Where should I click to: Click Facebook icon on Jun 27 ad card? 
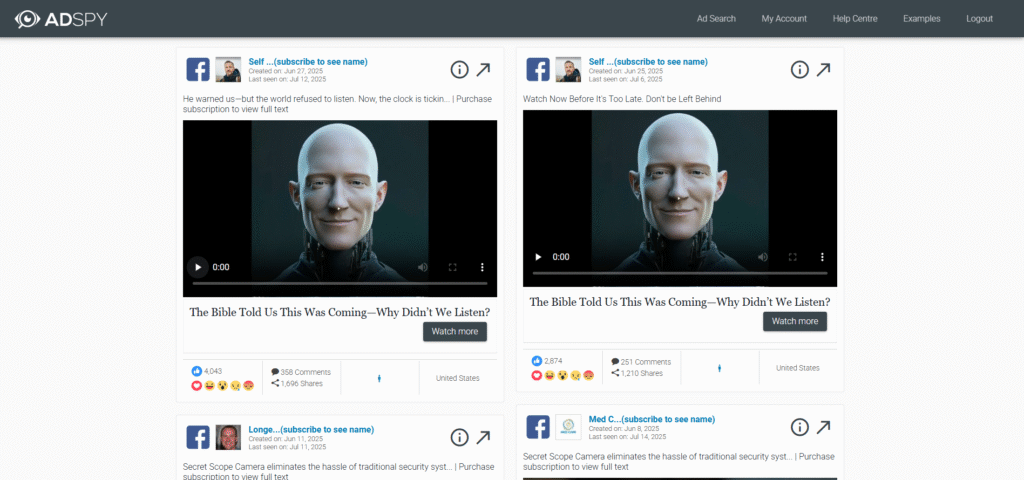pos(198,69)
